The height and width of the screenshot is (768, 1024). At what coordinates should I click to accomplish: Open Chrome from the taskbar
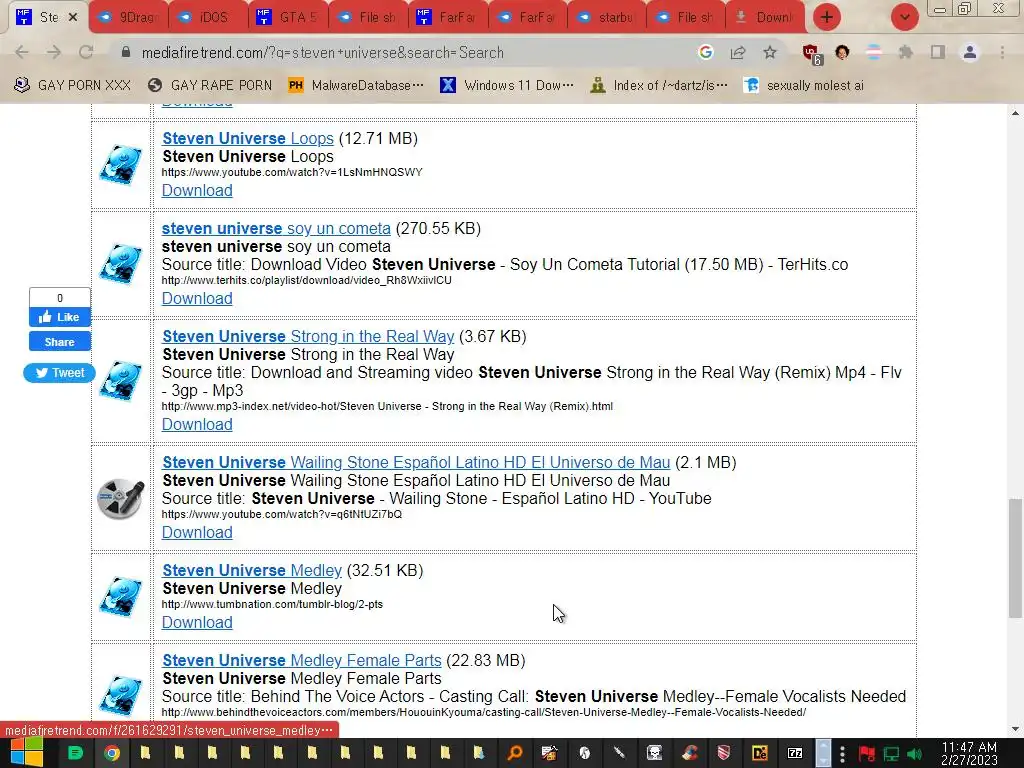[112, 754]
